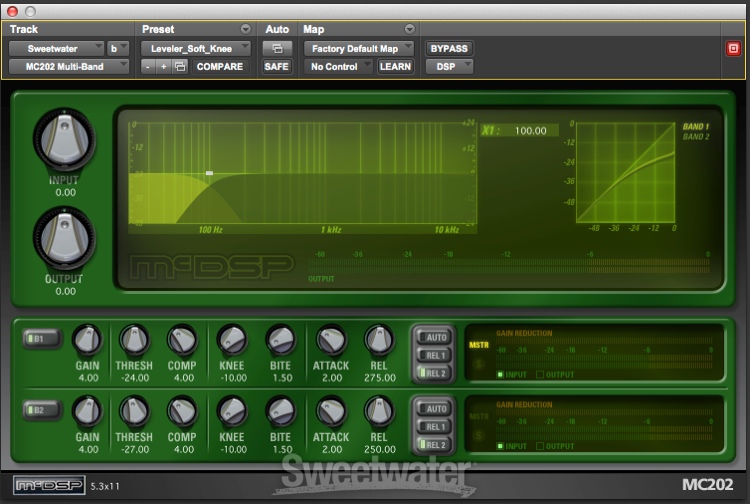
Task: Open the Preset menu arrow
Action: 245,29
